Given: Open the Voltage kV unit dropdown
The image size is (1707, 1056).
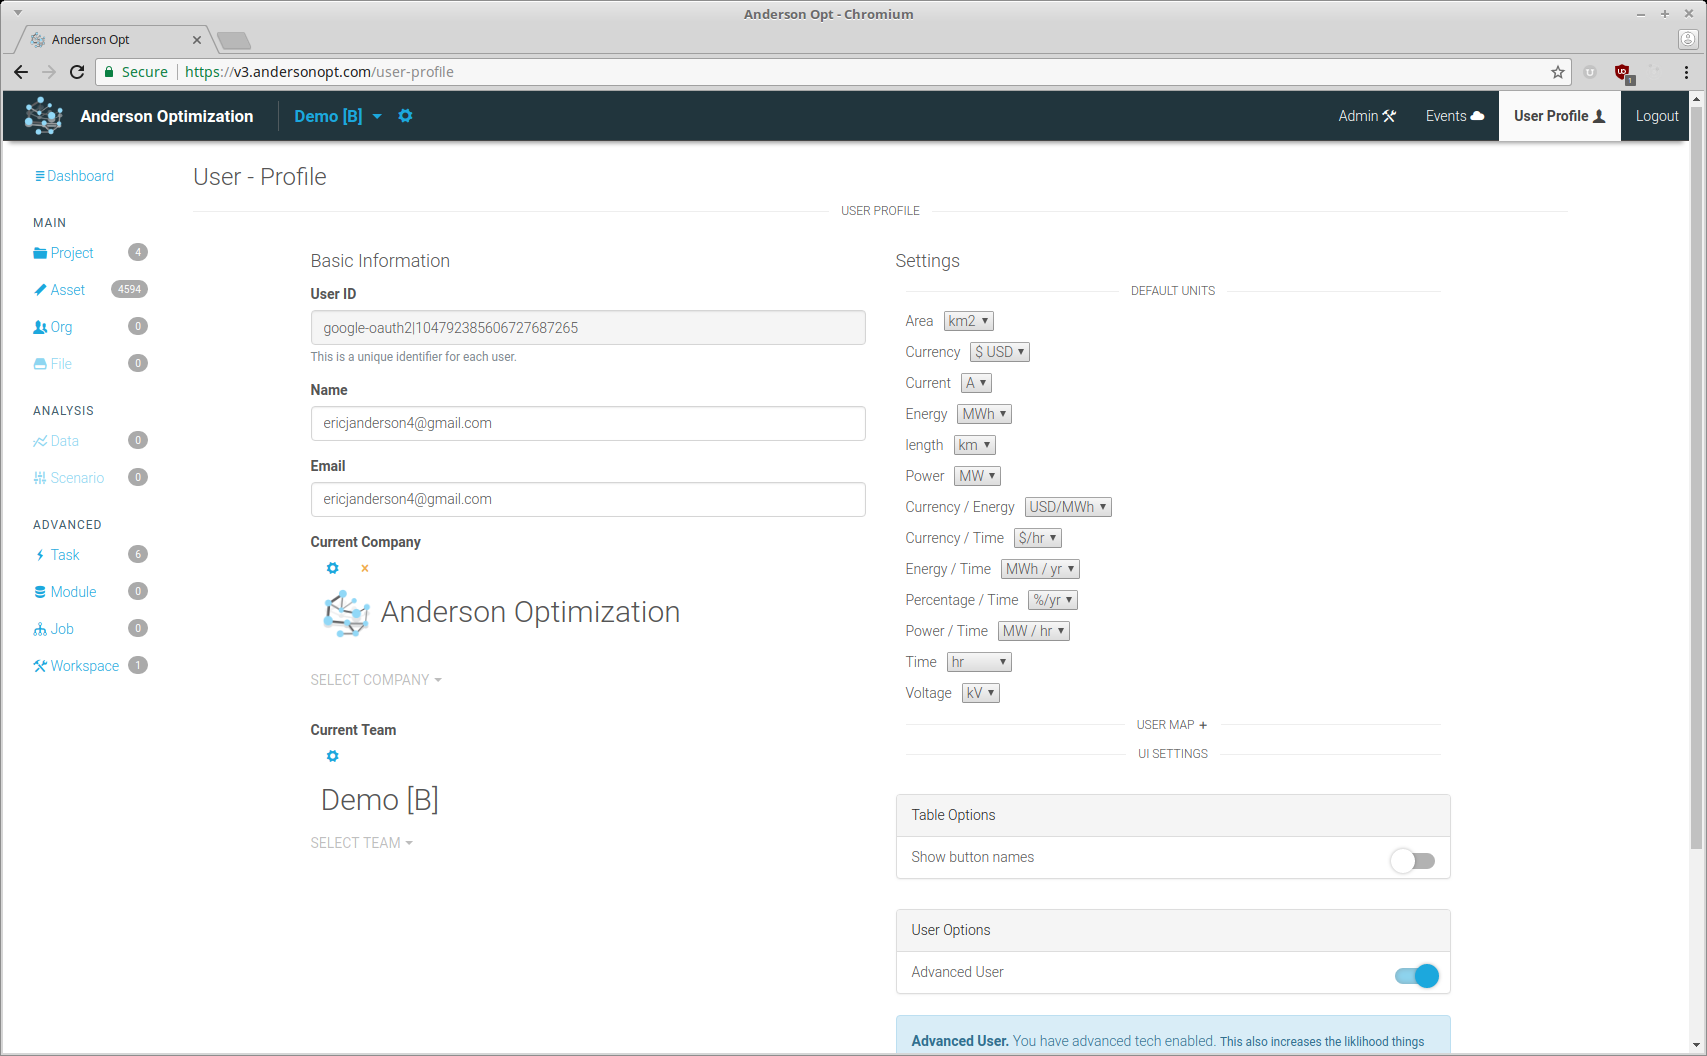Looking at the screenshot, I should (980, 693).
